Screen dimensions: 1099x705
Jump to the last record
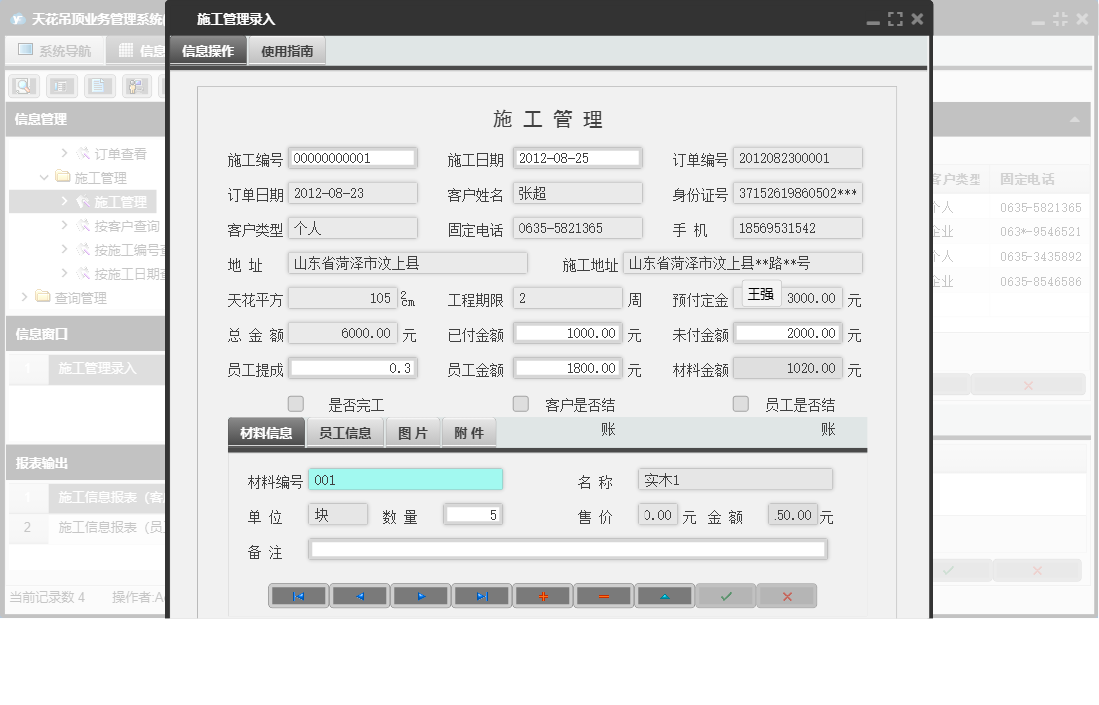tap(482, 595)
